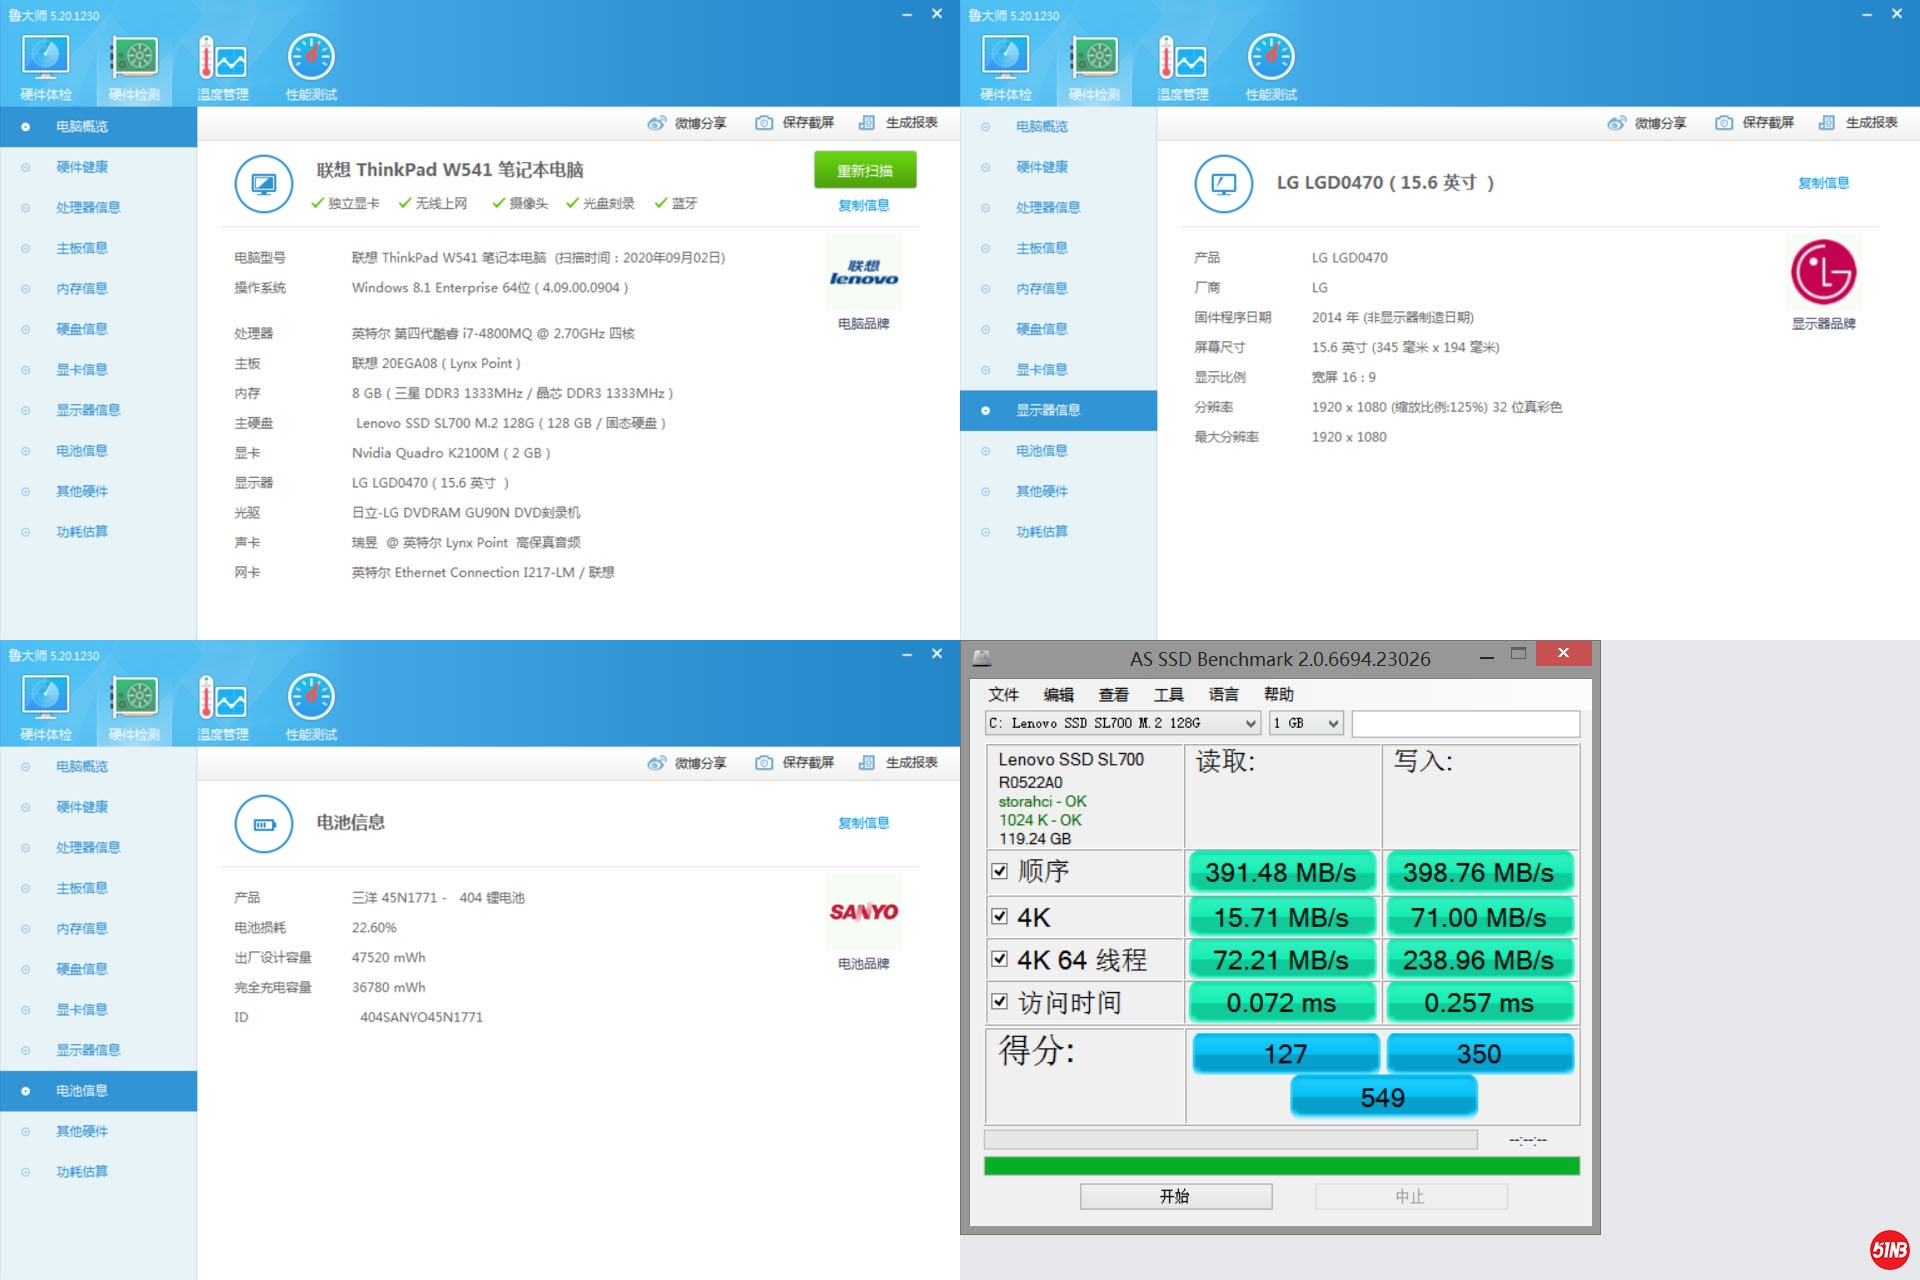Open 性能测试 in the top-right window toolbar
Image resolution: width=1920 pixels, height=1280 pixels.
1271,68
